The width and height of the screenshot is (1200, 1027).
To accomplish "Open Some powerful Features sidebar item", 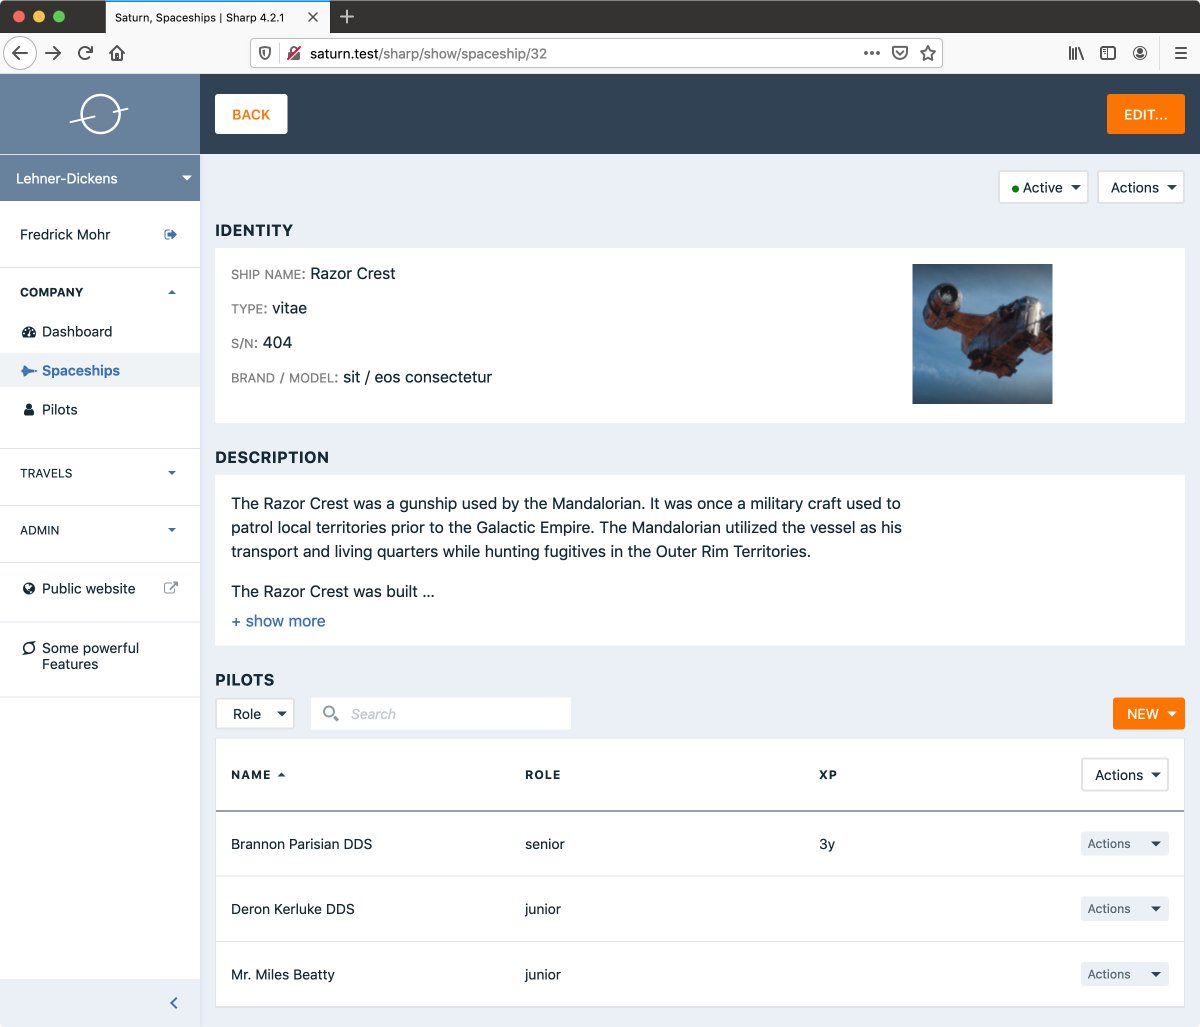I will 100,656.
